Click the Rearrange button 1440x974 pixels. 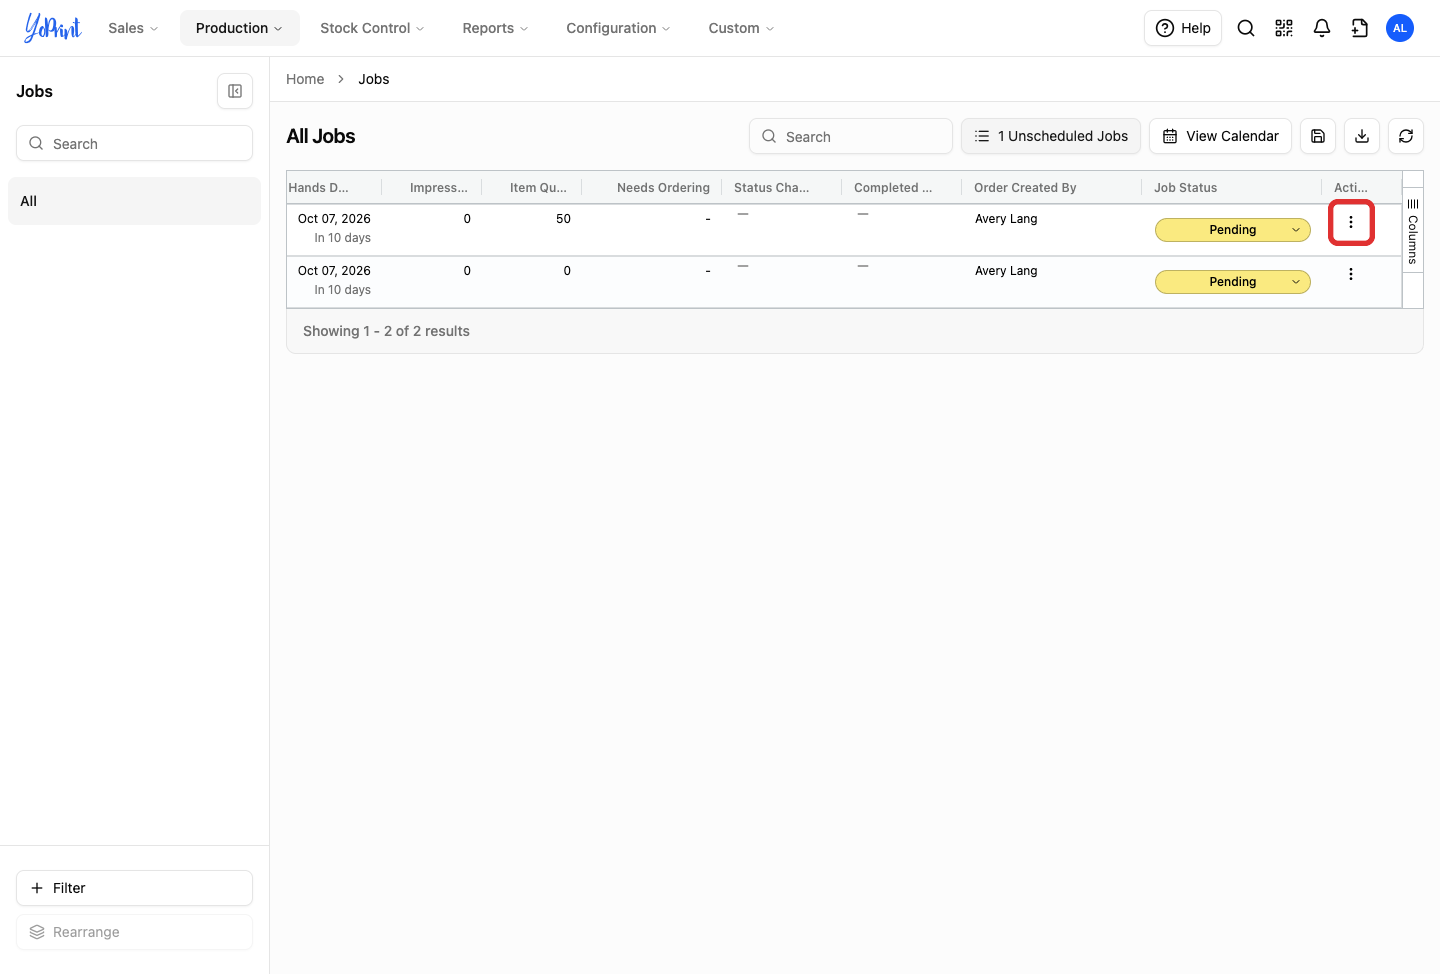134,932
